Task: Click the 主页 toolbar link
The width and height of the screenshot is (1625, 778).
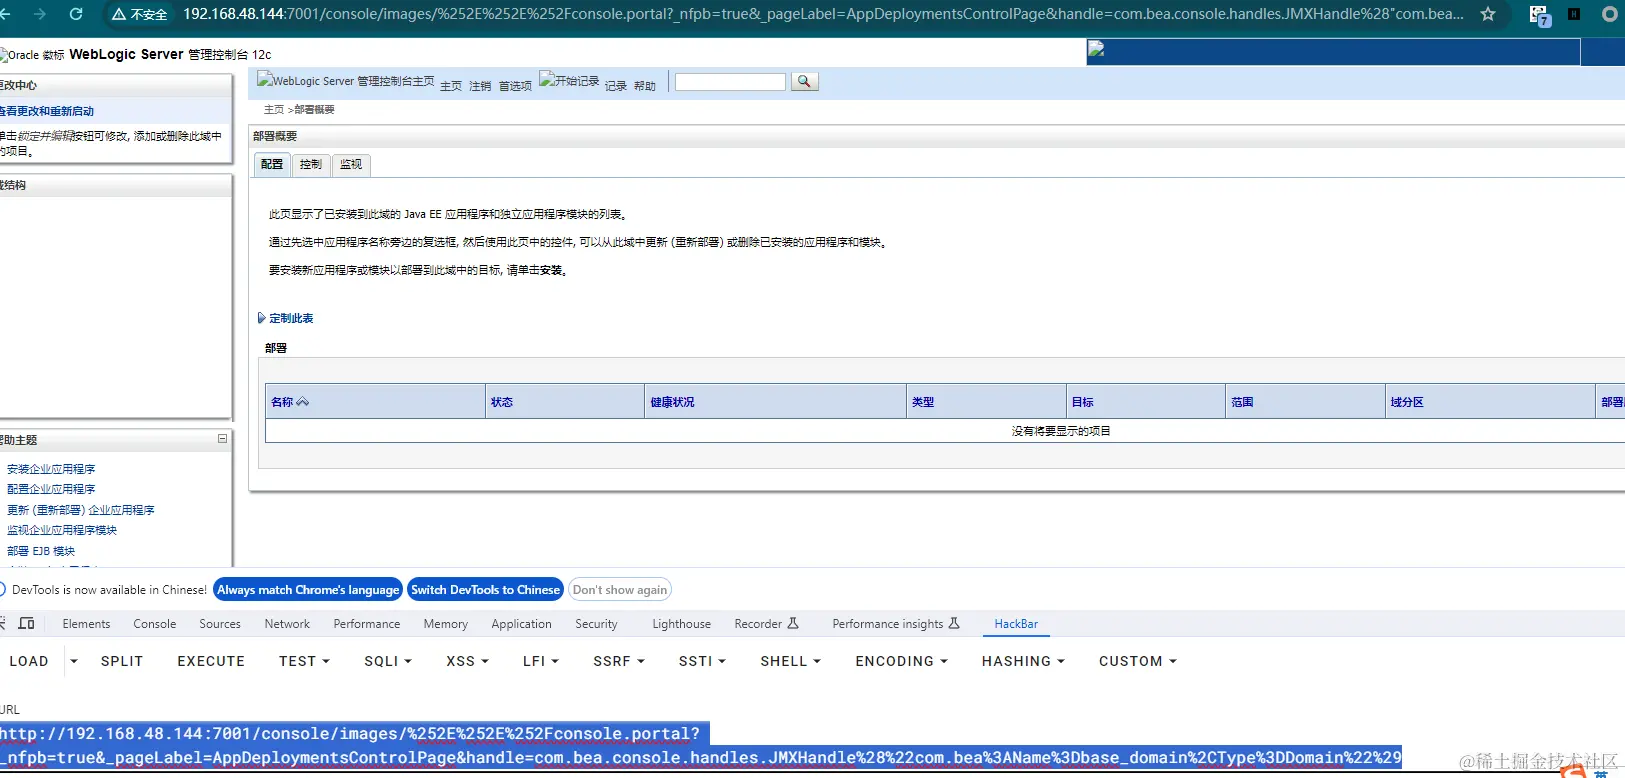Action: coord(451,86)
